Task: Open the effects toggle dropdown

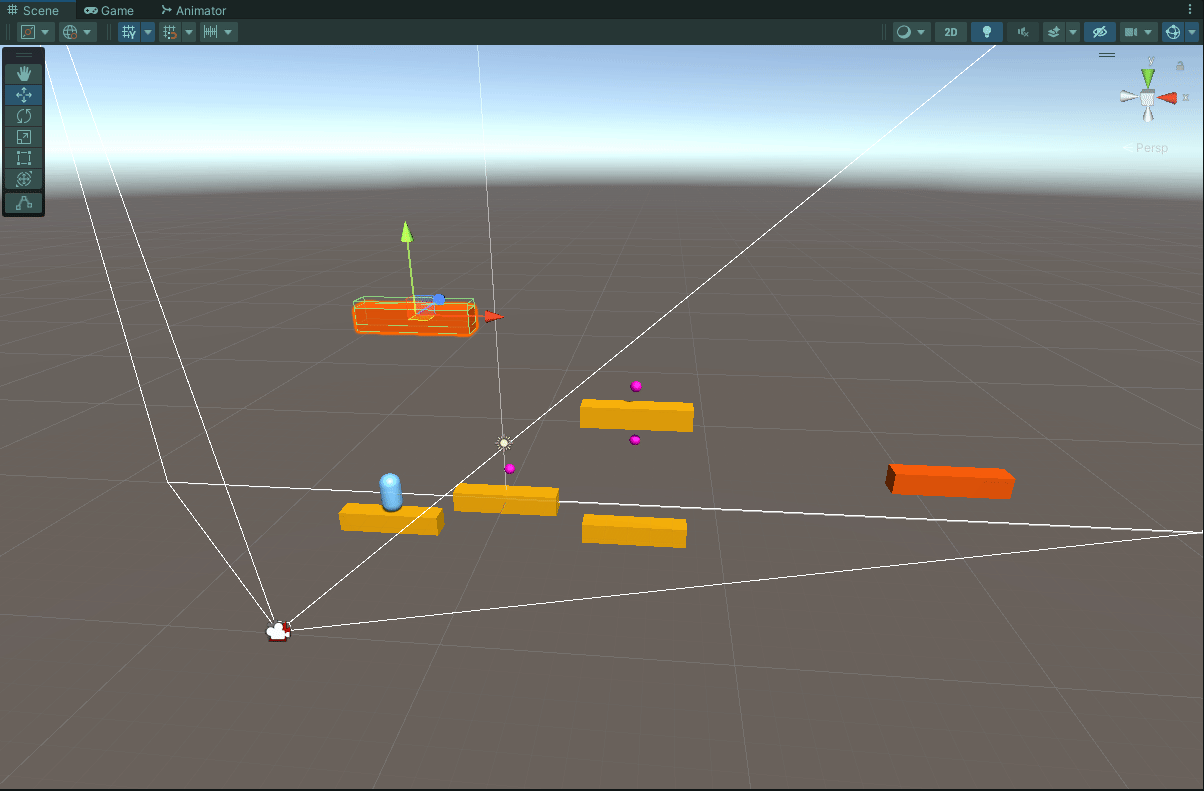Action: click(1071, 31)
